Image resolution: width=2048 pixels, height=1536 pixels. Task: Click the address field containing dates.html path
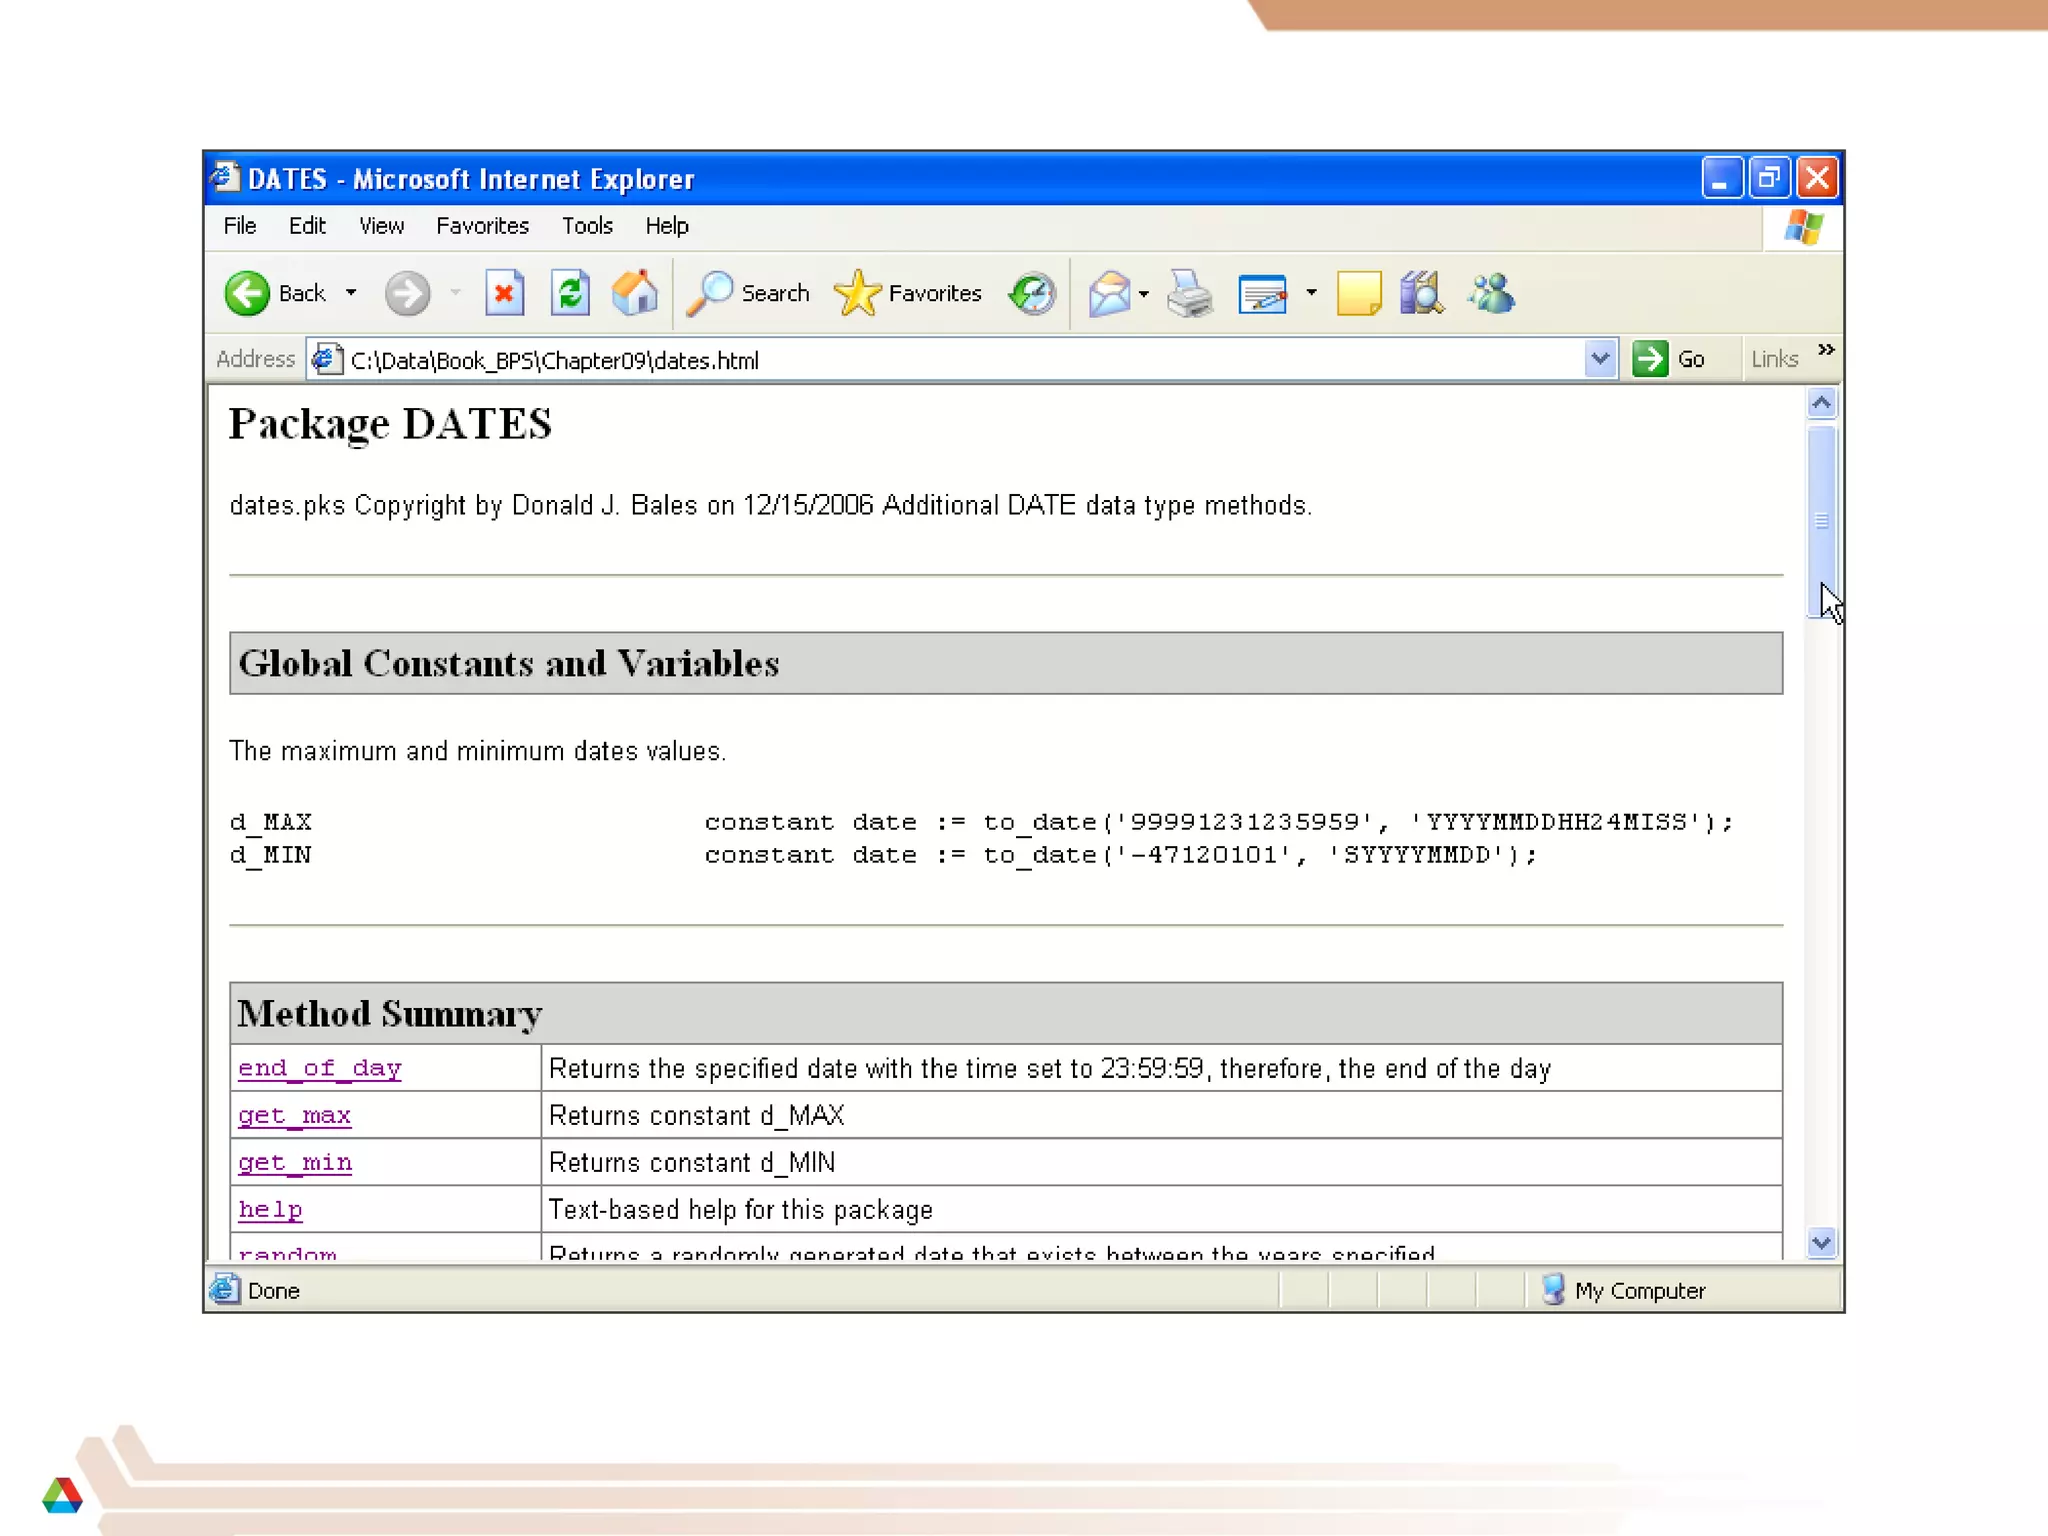click(x=960, y=360)
